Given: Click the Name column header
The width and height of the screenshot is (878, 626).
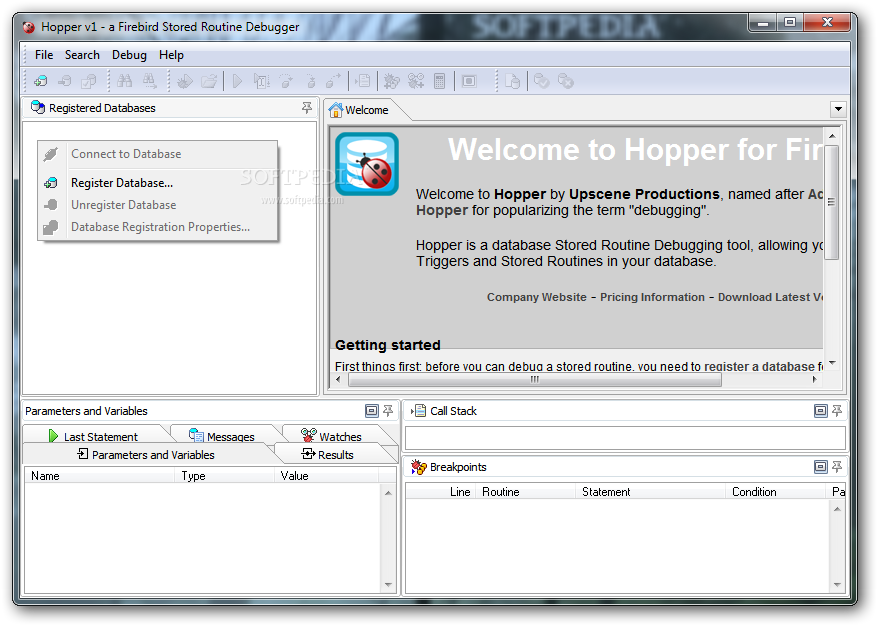Looking at the screenshot, I should 100,476.
